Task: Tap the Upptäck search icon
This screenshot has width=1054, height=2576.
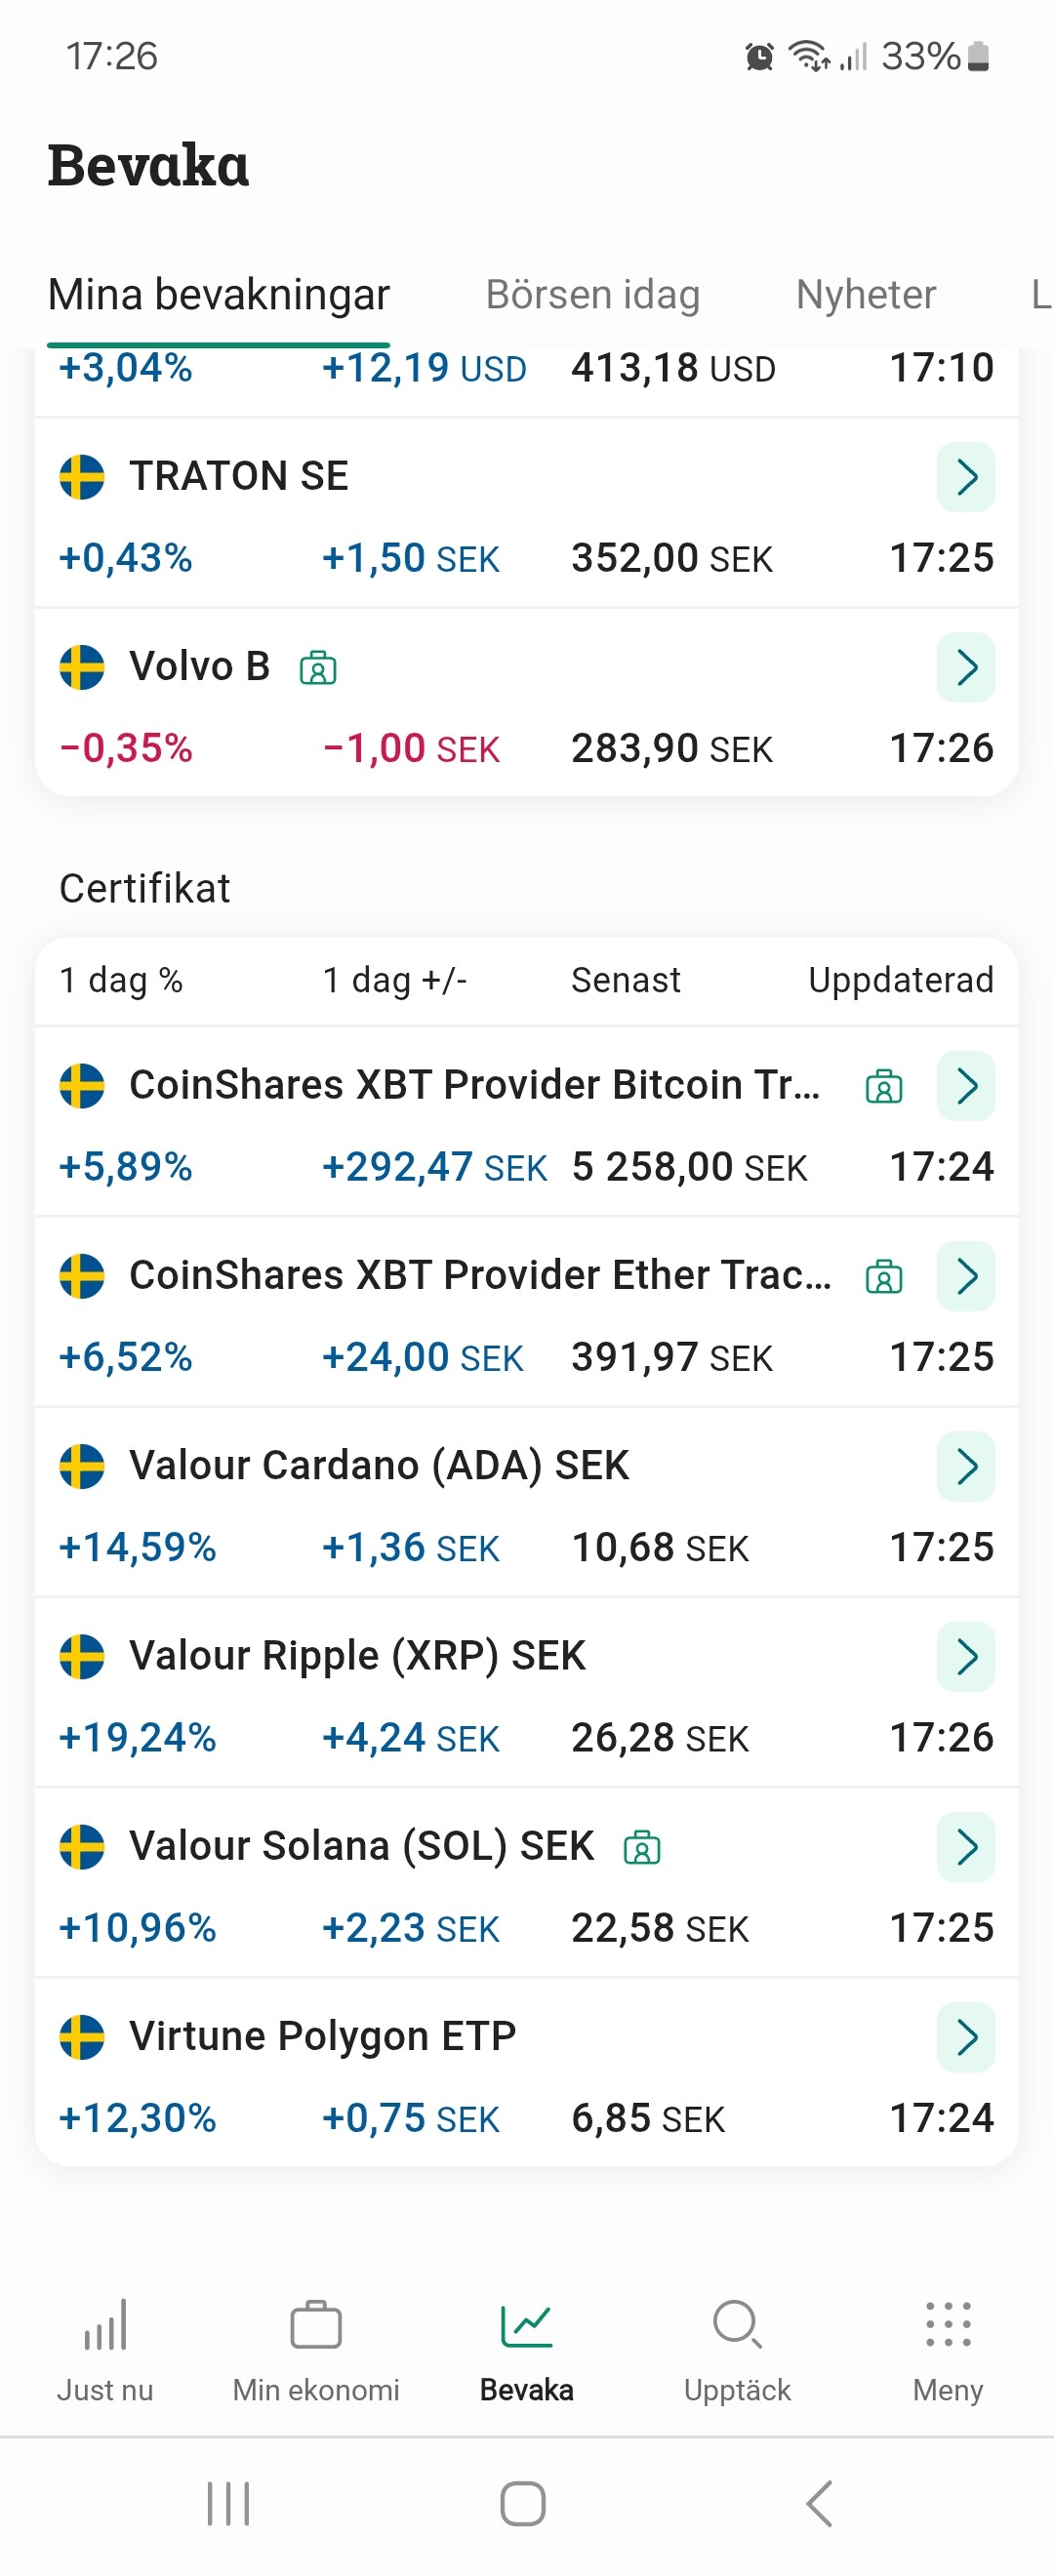Action: pos(737,2326)
